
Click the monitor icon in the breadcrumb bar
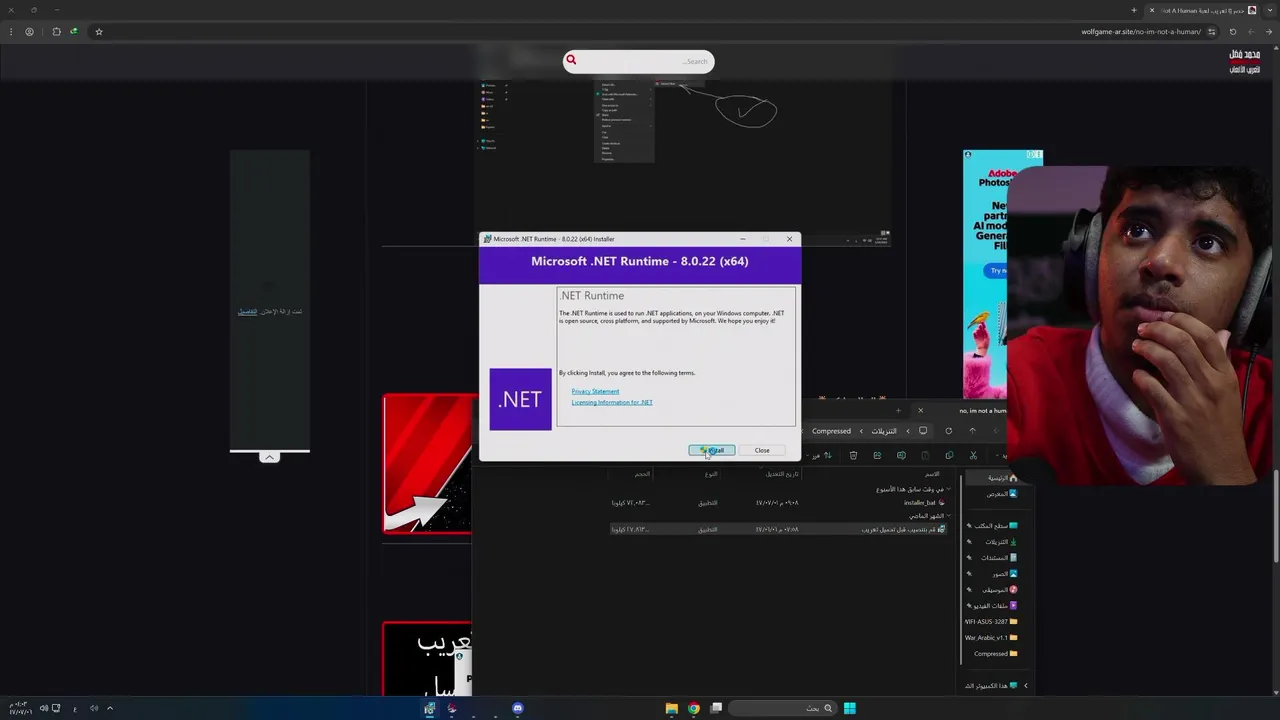pyautogui.click(x=923, y=431)
